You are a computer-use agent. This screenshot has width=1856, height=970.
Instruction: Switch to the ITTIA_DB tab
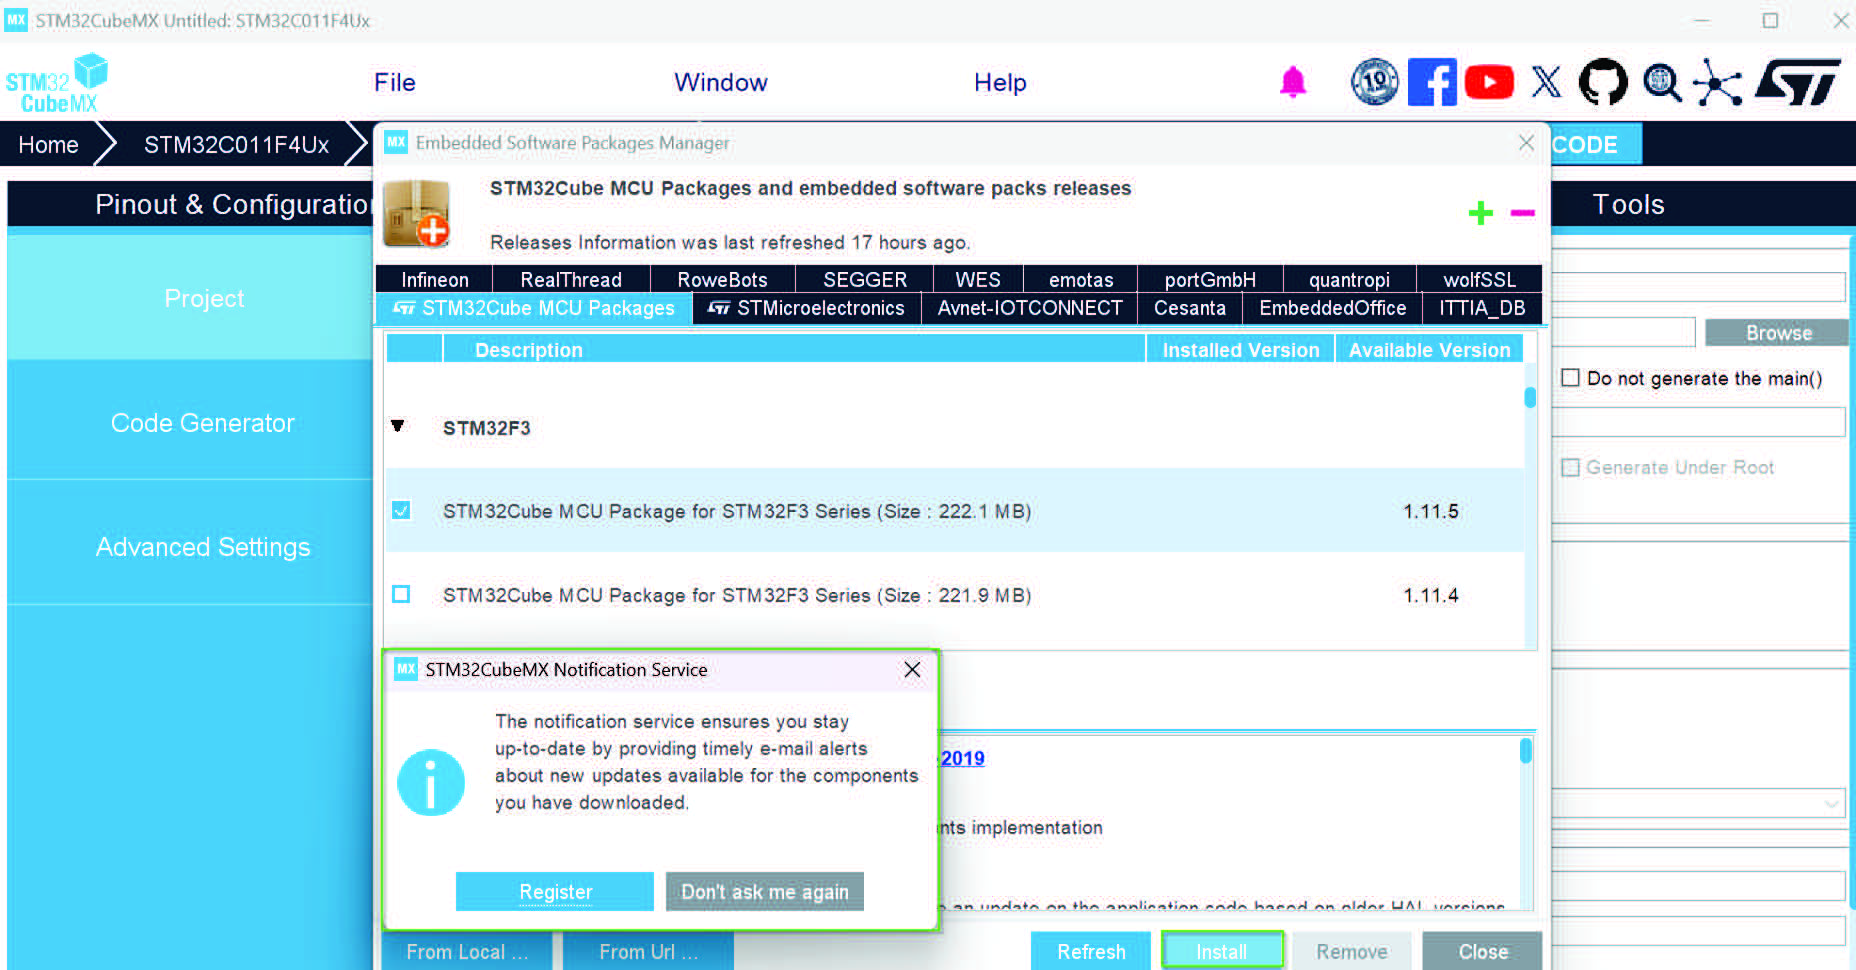tap(1482, 308)
